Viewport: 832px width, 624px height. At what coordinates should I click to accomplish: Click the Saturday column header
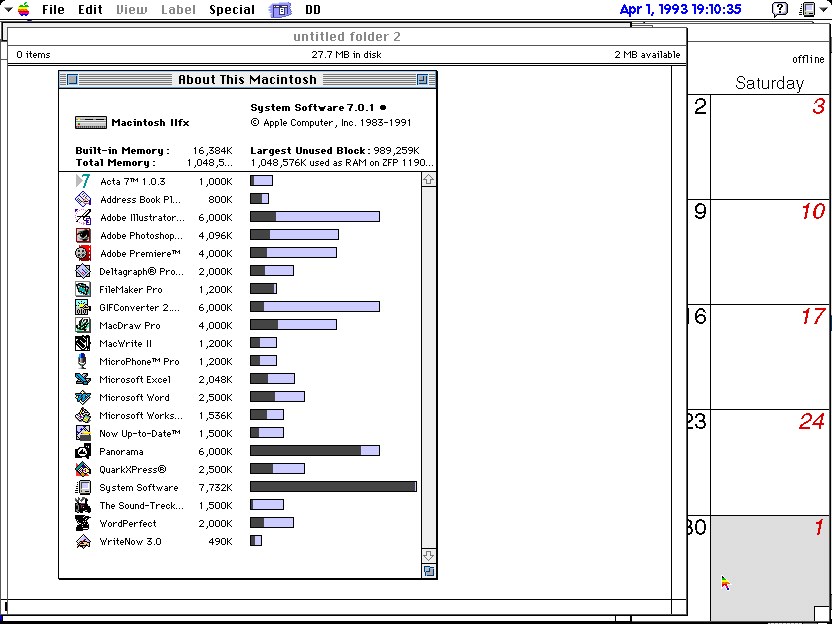[769, 83]
